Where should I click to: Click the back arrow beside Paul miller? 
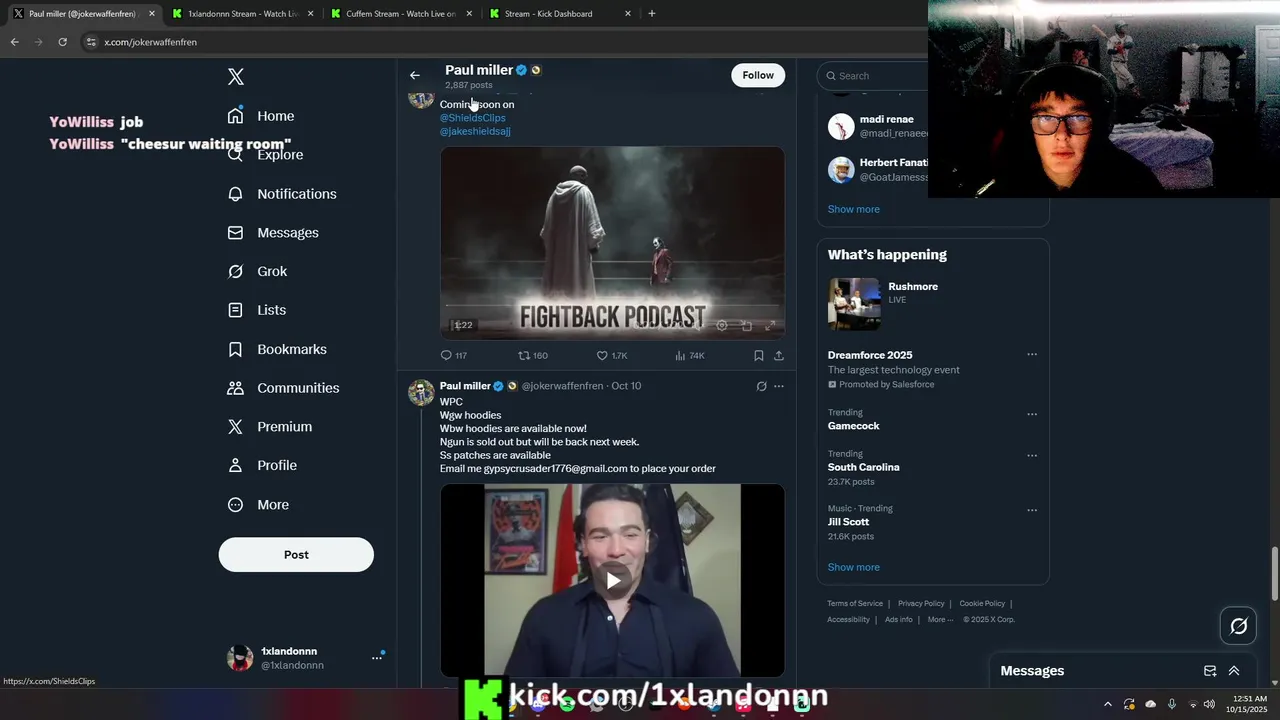point(415,75)
